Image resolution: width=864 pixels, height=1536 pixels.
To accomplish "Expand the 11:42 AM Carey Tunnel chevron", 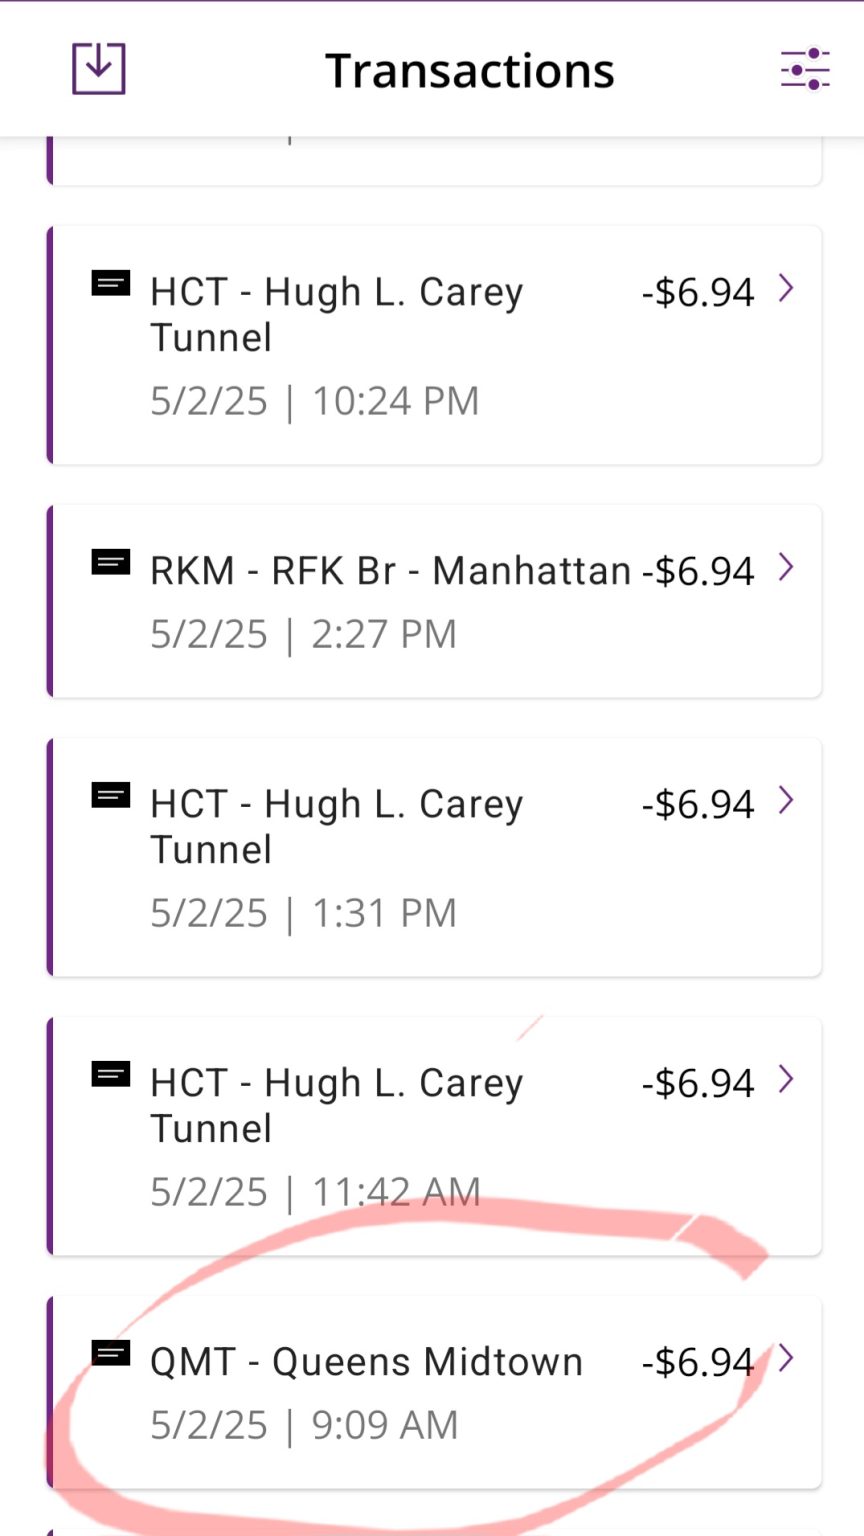I will coord(786,1079).
